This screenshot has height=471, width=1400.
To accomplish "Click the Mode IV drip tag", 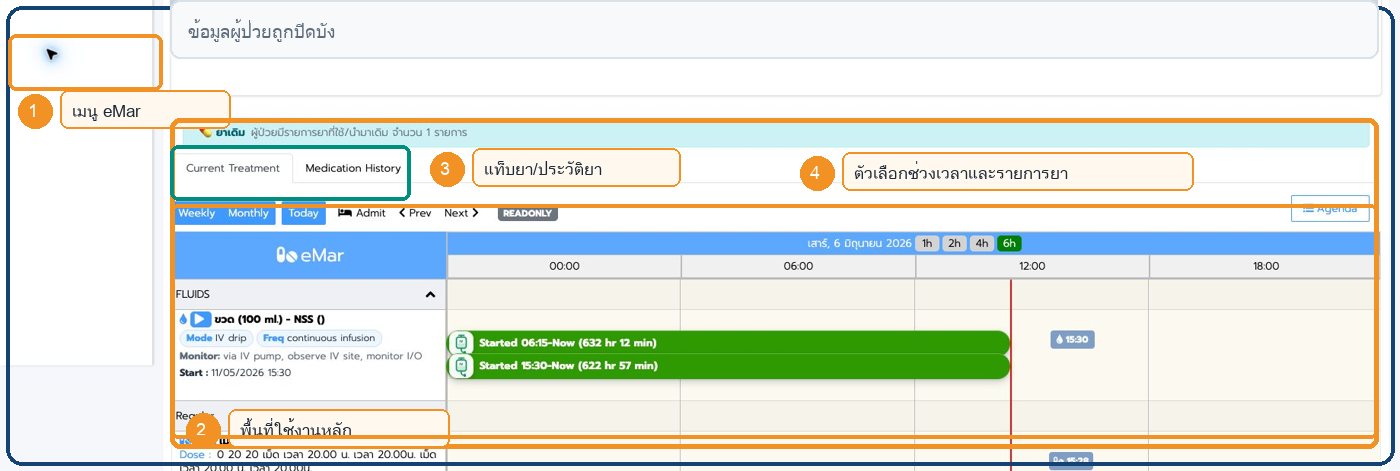I will click(216, 339).
